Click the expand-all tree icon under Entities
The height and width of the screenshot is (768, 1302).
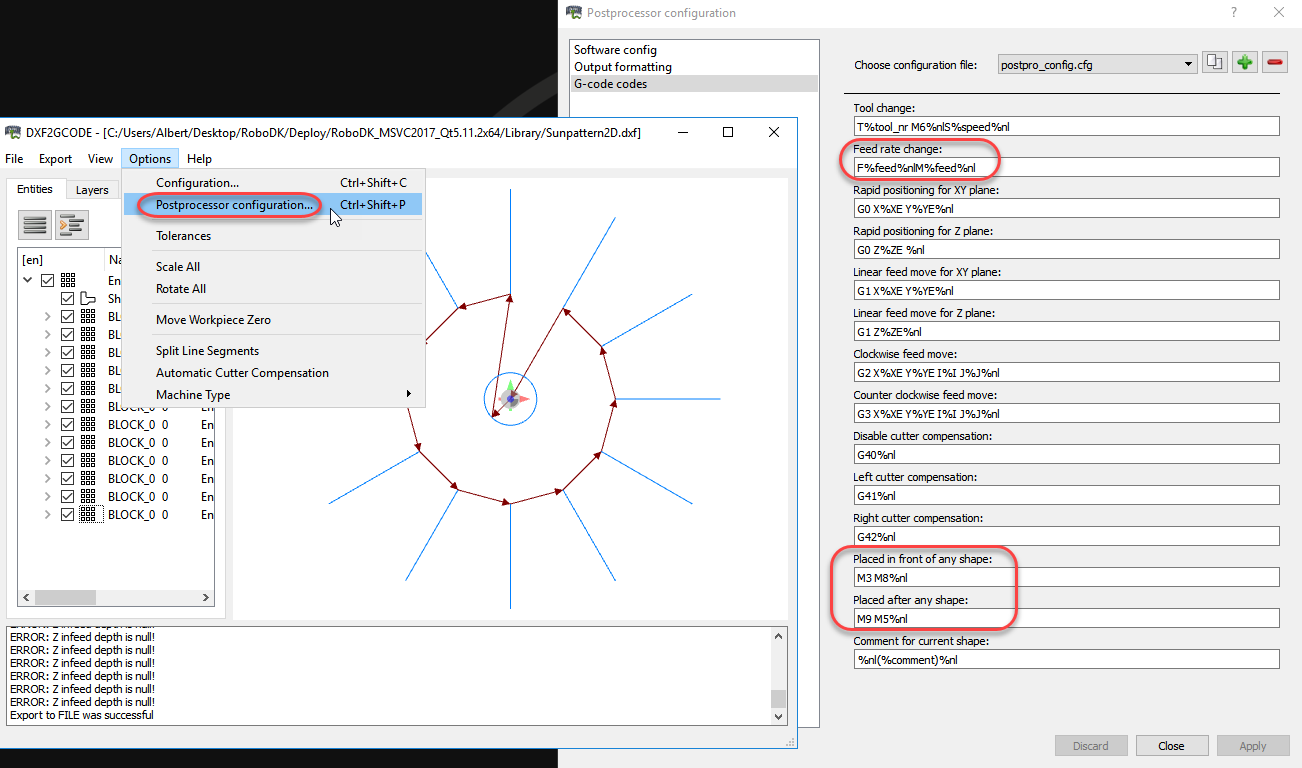click(71, 225)
